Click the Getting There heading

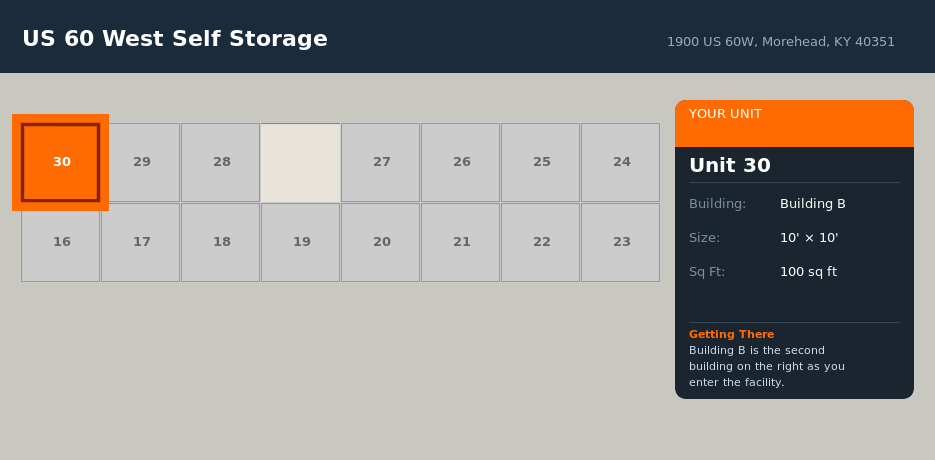click(731, 334)
